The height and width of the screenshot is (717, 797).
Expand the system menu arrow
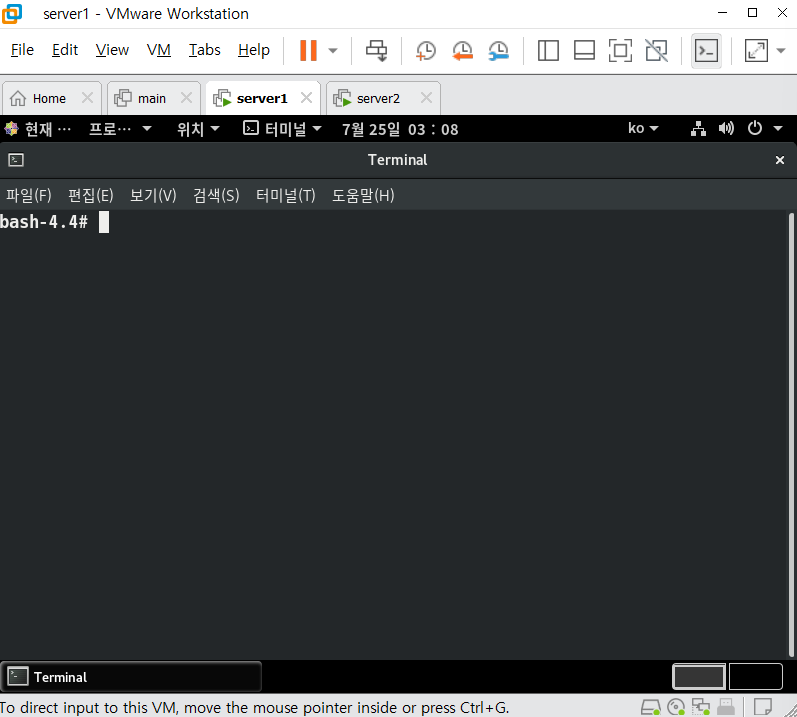[778, 129]
